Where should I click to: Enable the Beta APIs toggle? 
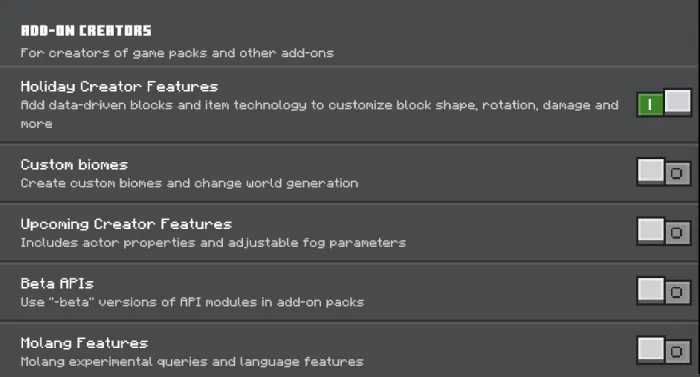tap(664, 291)
